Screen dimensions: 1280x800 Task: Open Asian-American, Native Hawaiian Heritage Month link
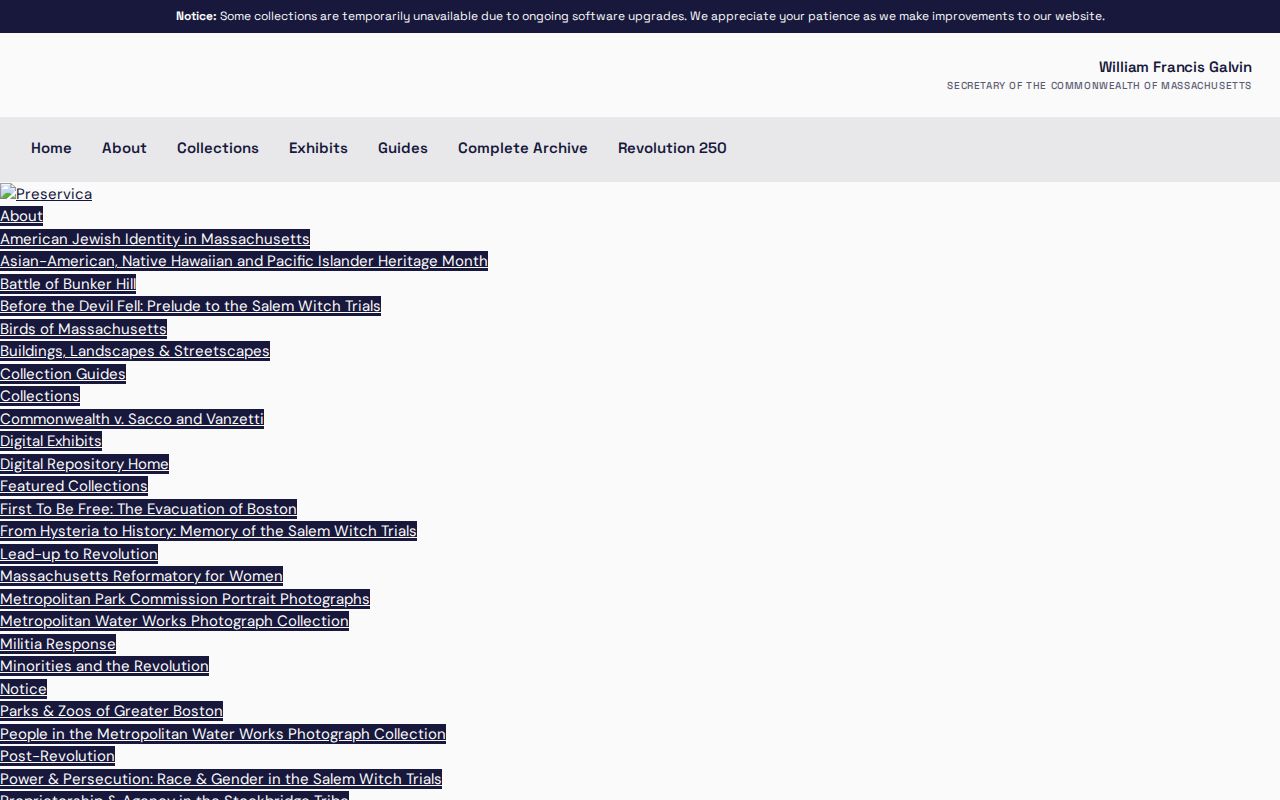tap(244, 261)
